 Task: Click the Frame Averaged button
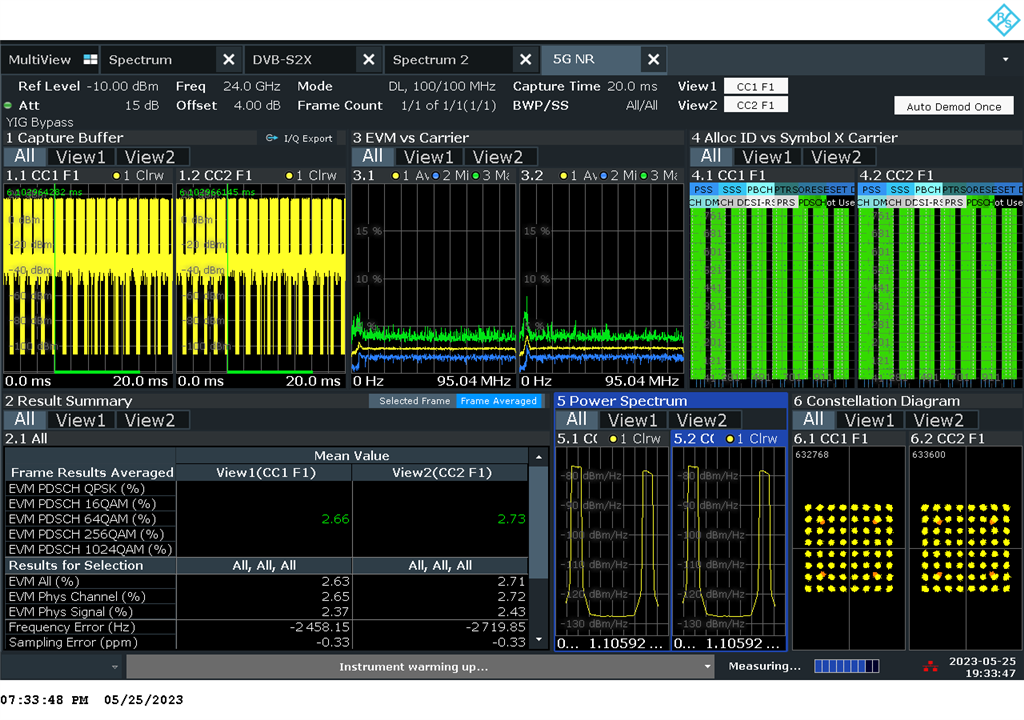[498, 401]
